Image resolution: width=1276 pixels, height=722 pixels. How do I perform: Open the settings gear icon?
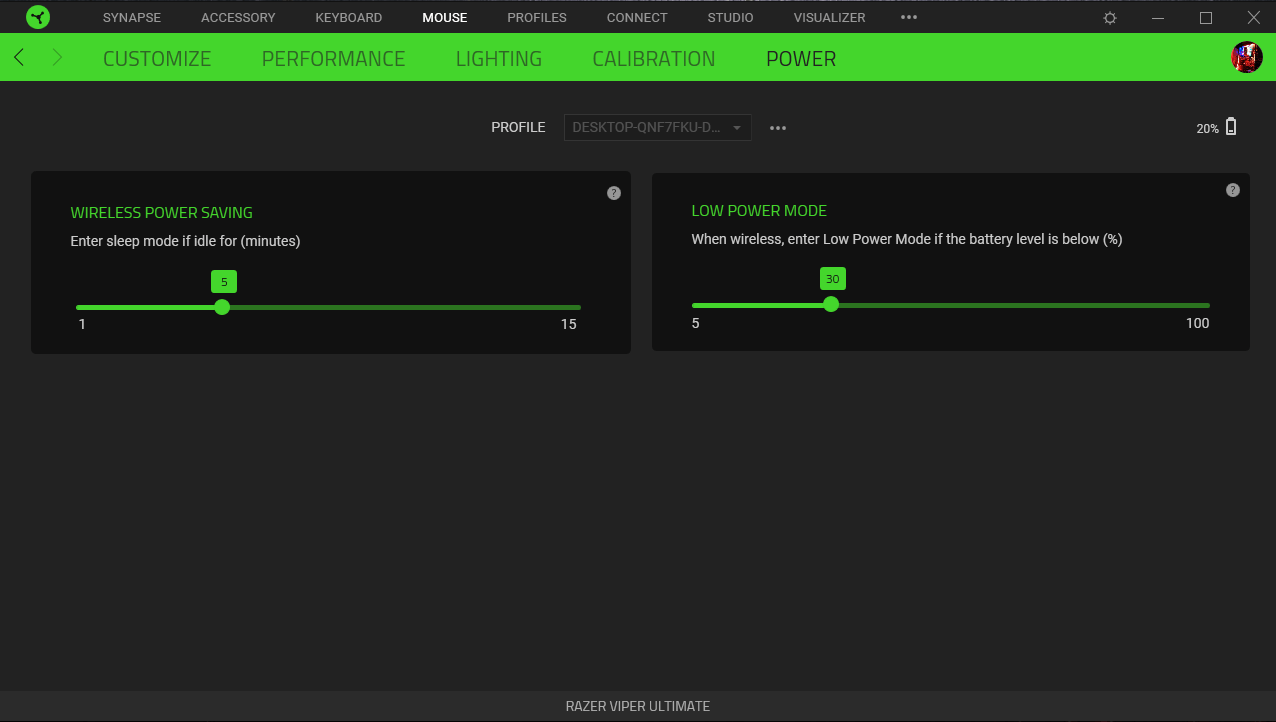(x=1110, y=18)
